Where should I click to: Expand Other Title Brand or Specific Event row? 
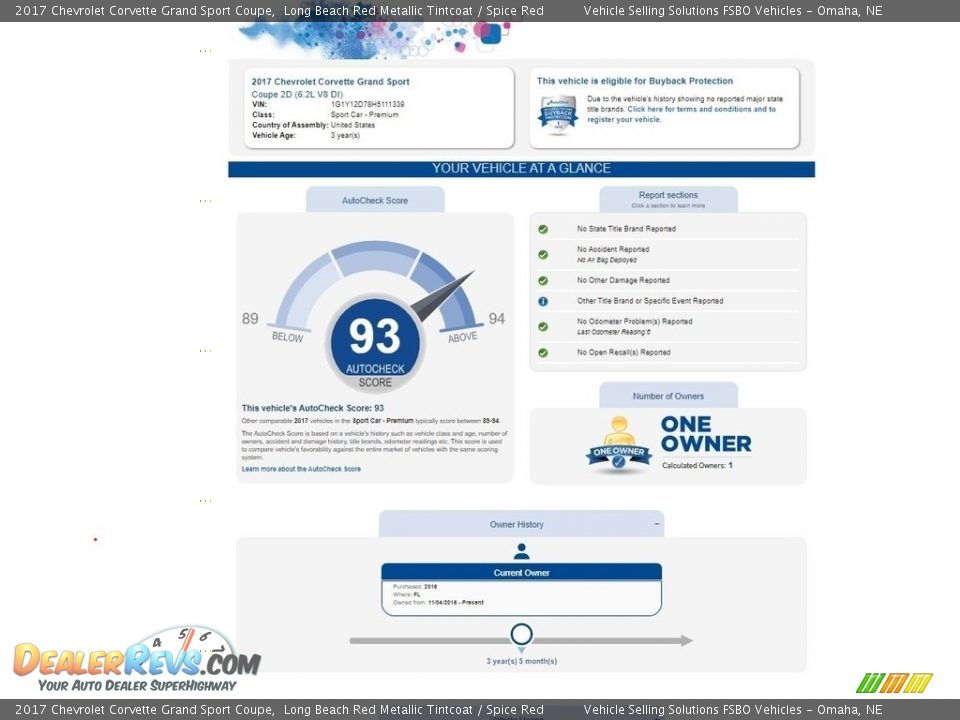click(x=649, y=301)
